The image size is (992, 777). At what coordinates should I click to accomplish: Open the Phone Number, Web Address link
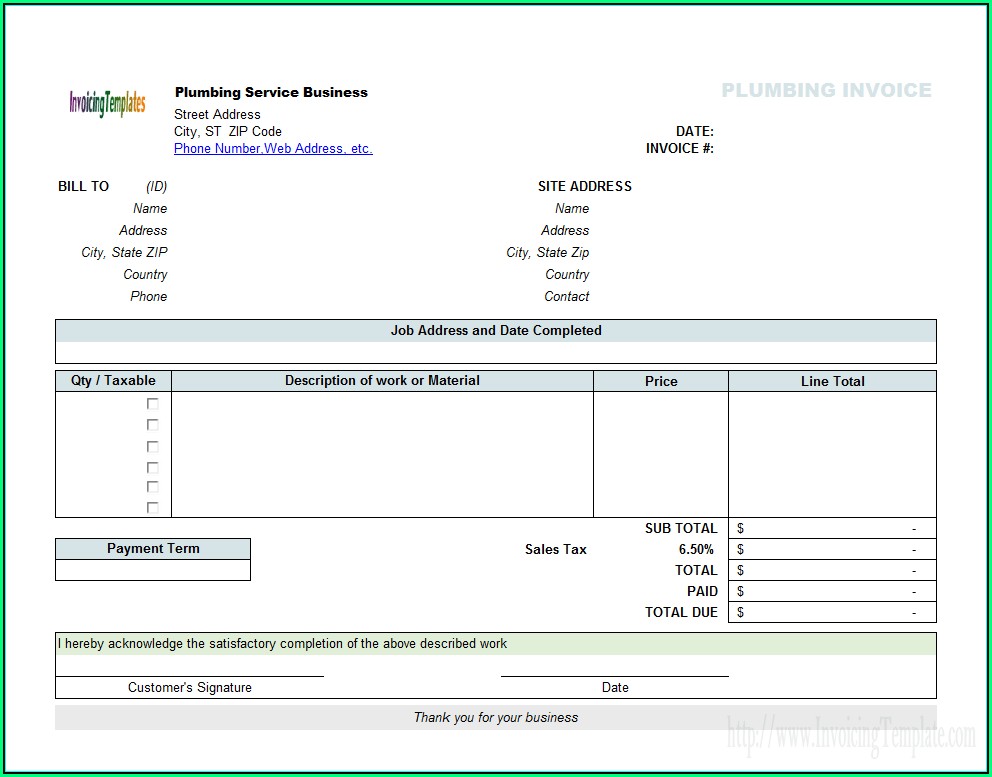pyautogui.click(x=273, y=149)
